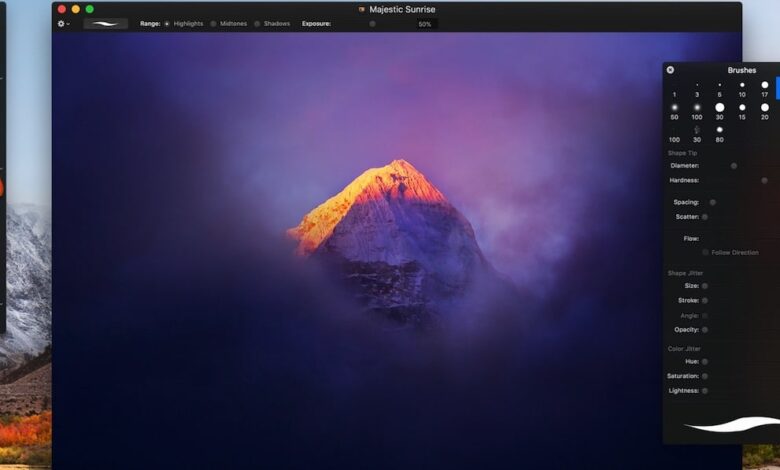Select the size 17 brush preset
Image resolution: width=780 pixels, height=470 pixels.
point(765,86)
